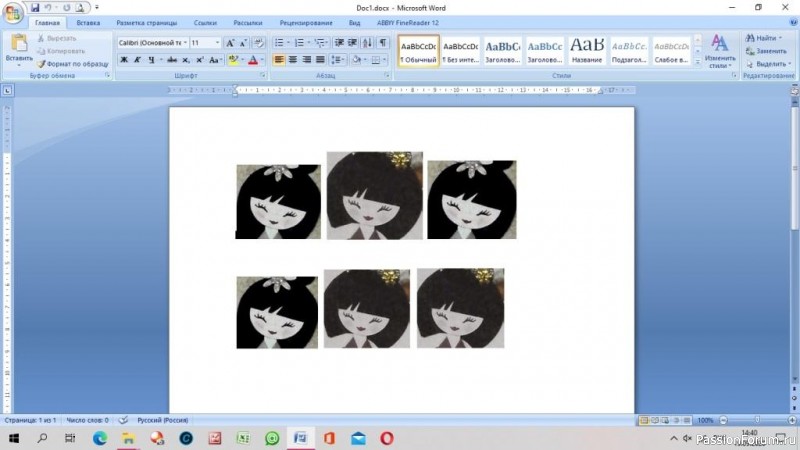The height and width of the screenshot is (450, 800).
Task: Click the font color letter A
Action: point(251,60)
